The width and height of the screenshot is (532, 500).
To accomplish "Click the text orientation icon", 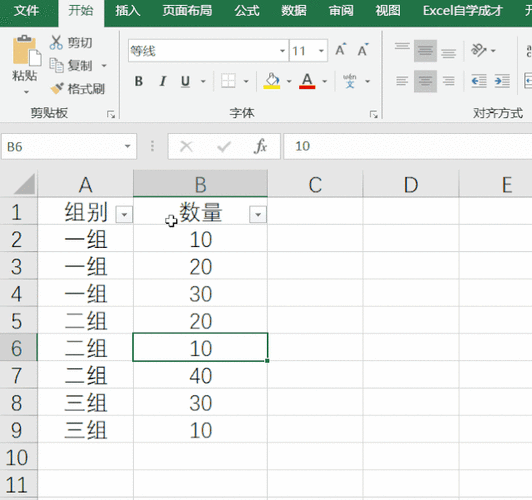I will (478, 50).
